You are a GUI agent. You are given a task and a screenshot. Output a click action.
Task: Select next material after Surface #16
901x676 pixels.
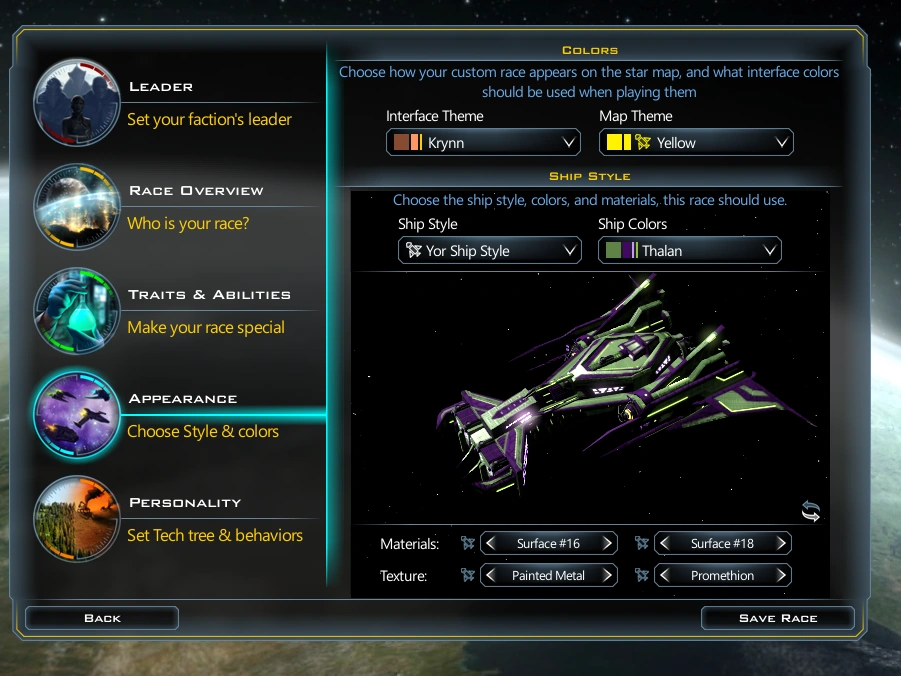point(607,543)
